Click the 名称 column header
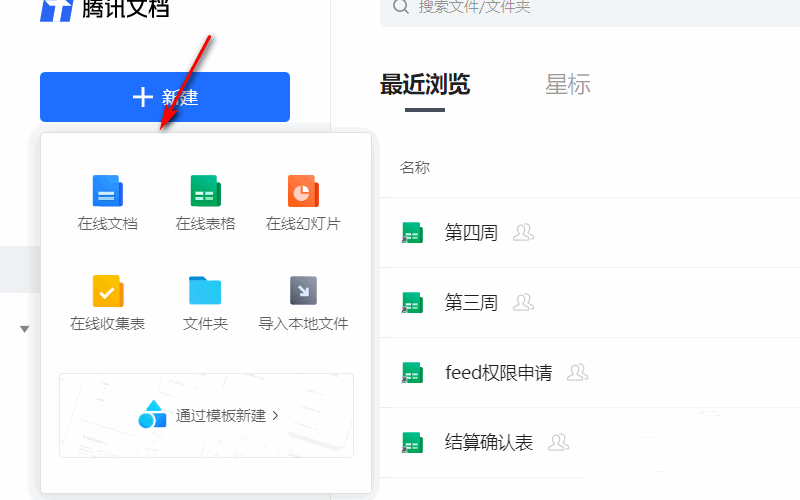 pyautogui.click(x=415, y=167)
